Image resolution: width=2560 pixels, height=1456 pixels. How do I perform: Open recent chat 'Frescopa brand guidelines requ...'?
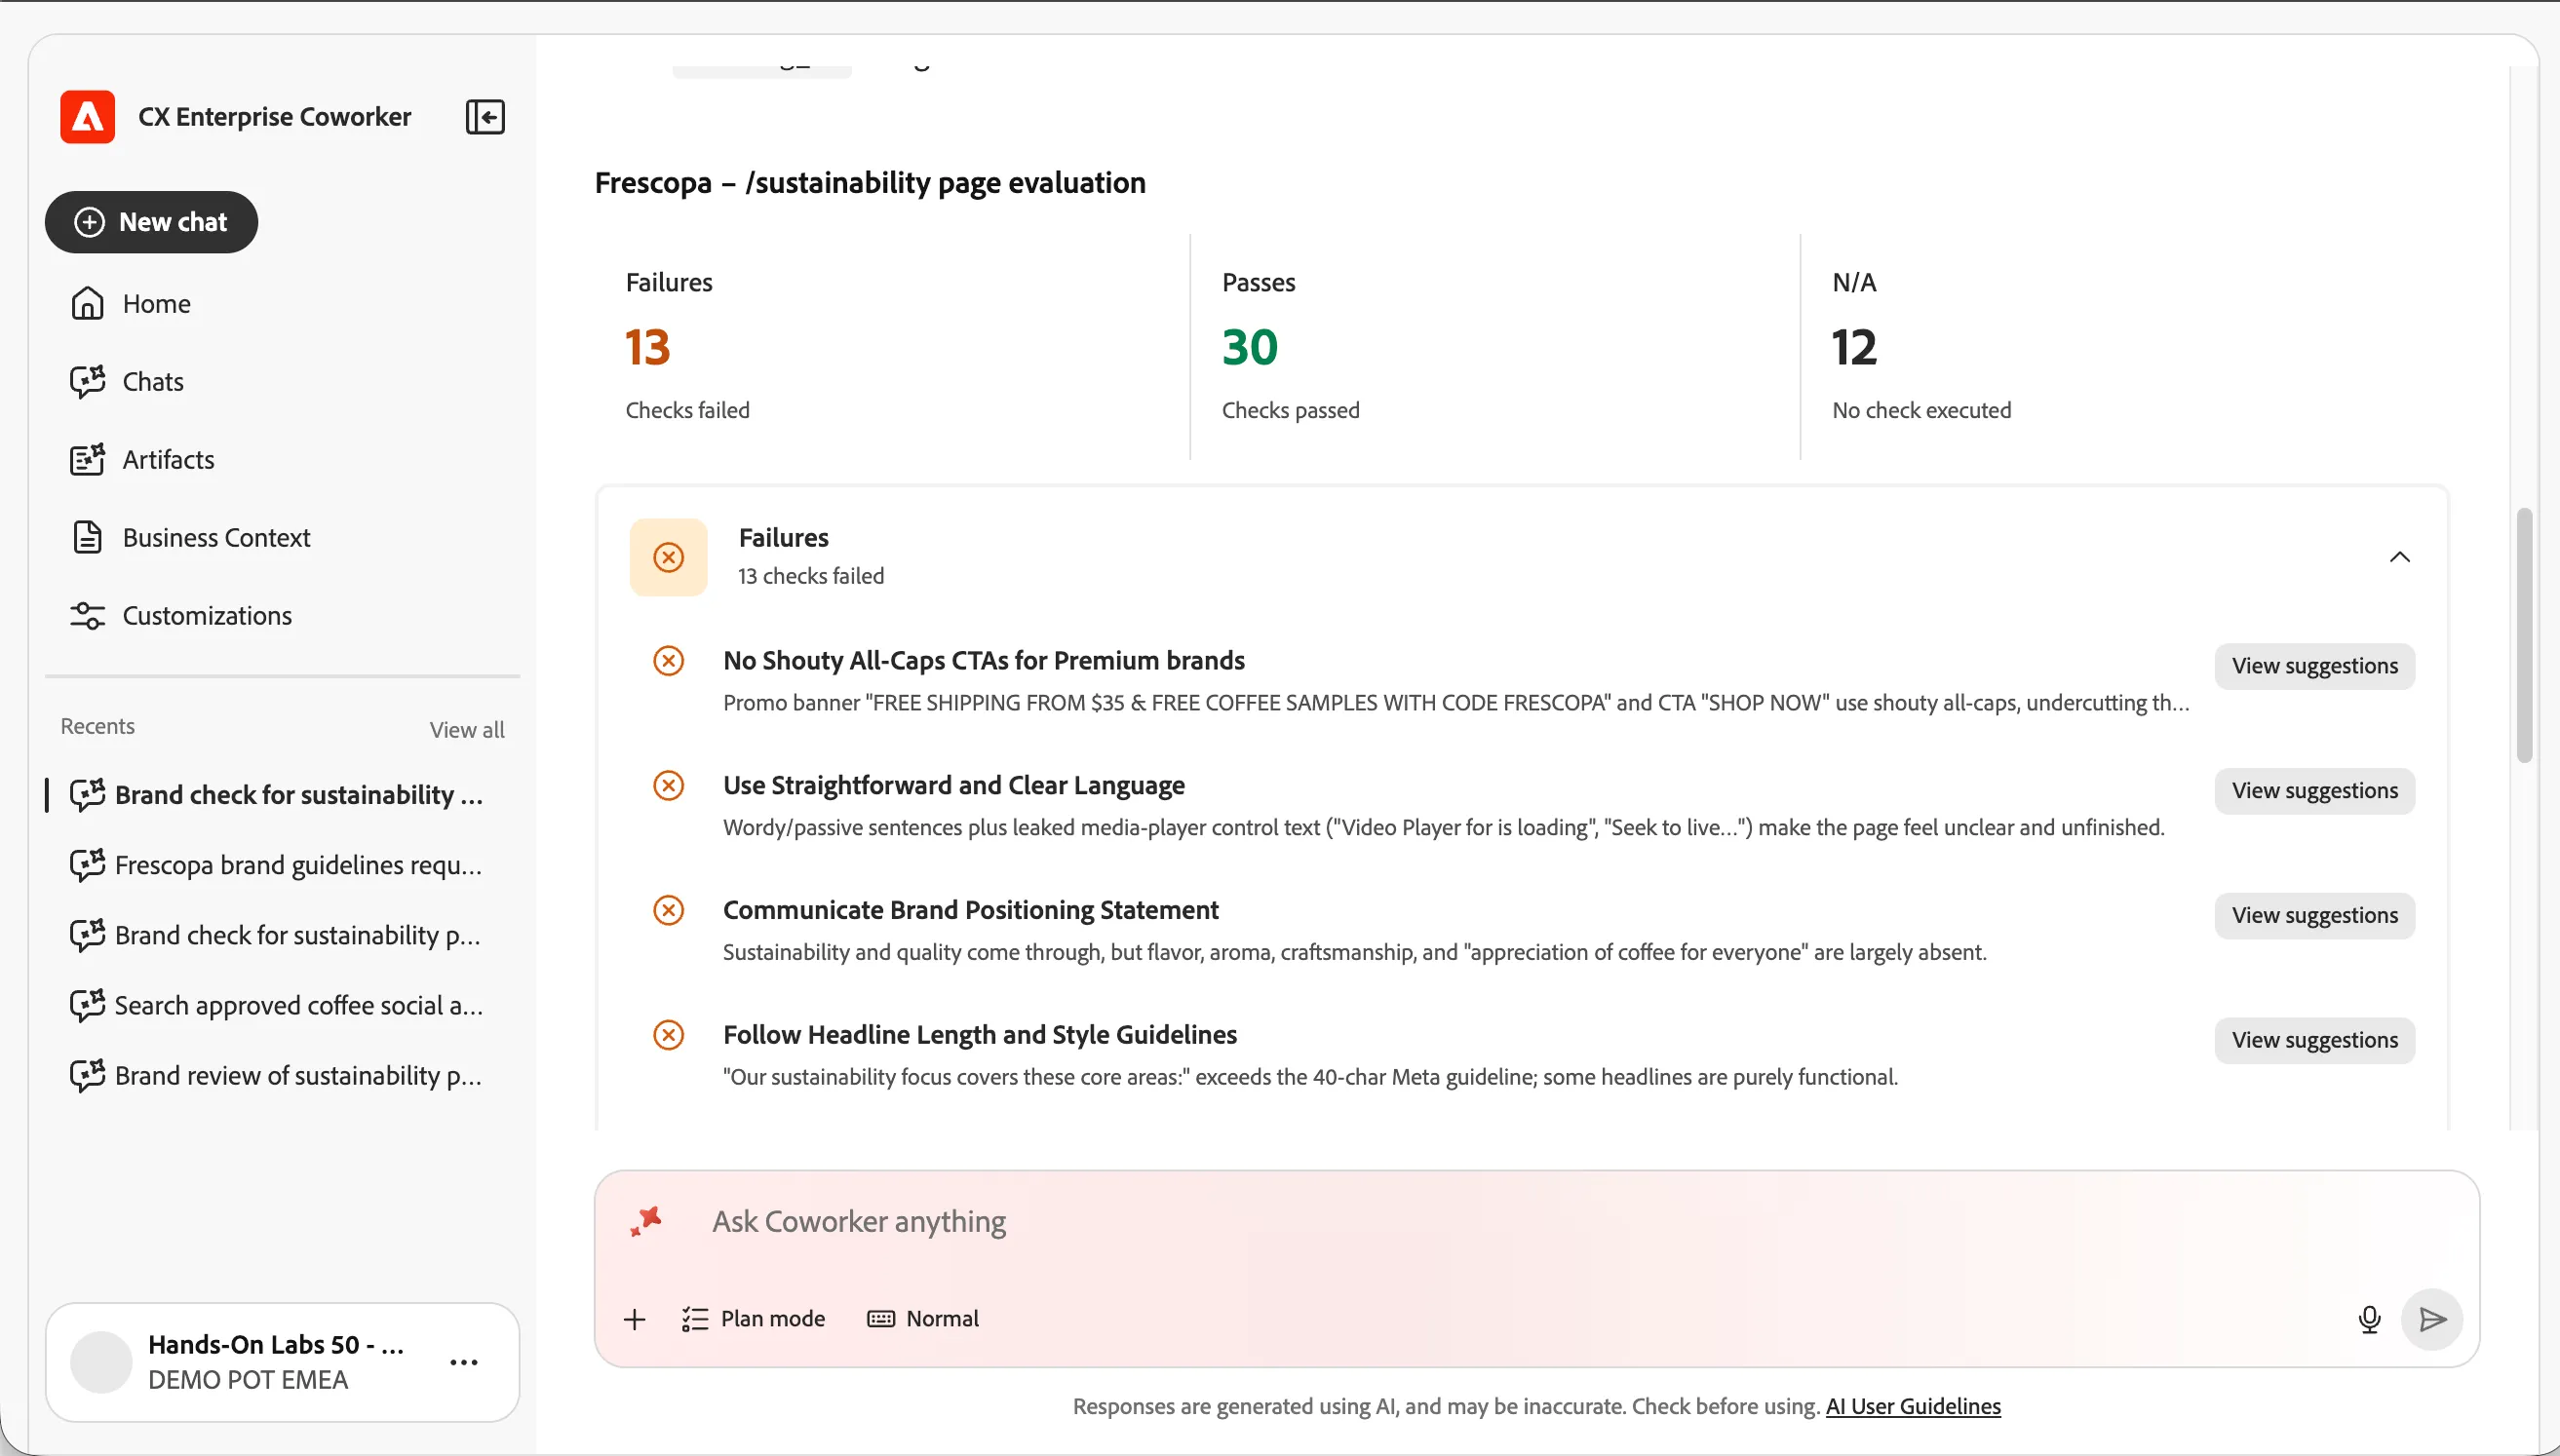click(x=277, y=865)
